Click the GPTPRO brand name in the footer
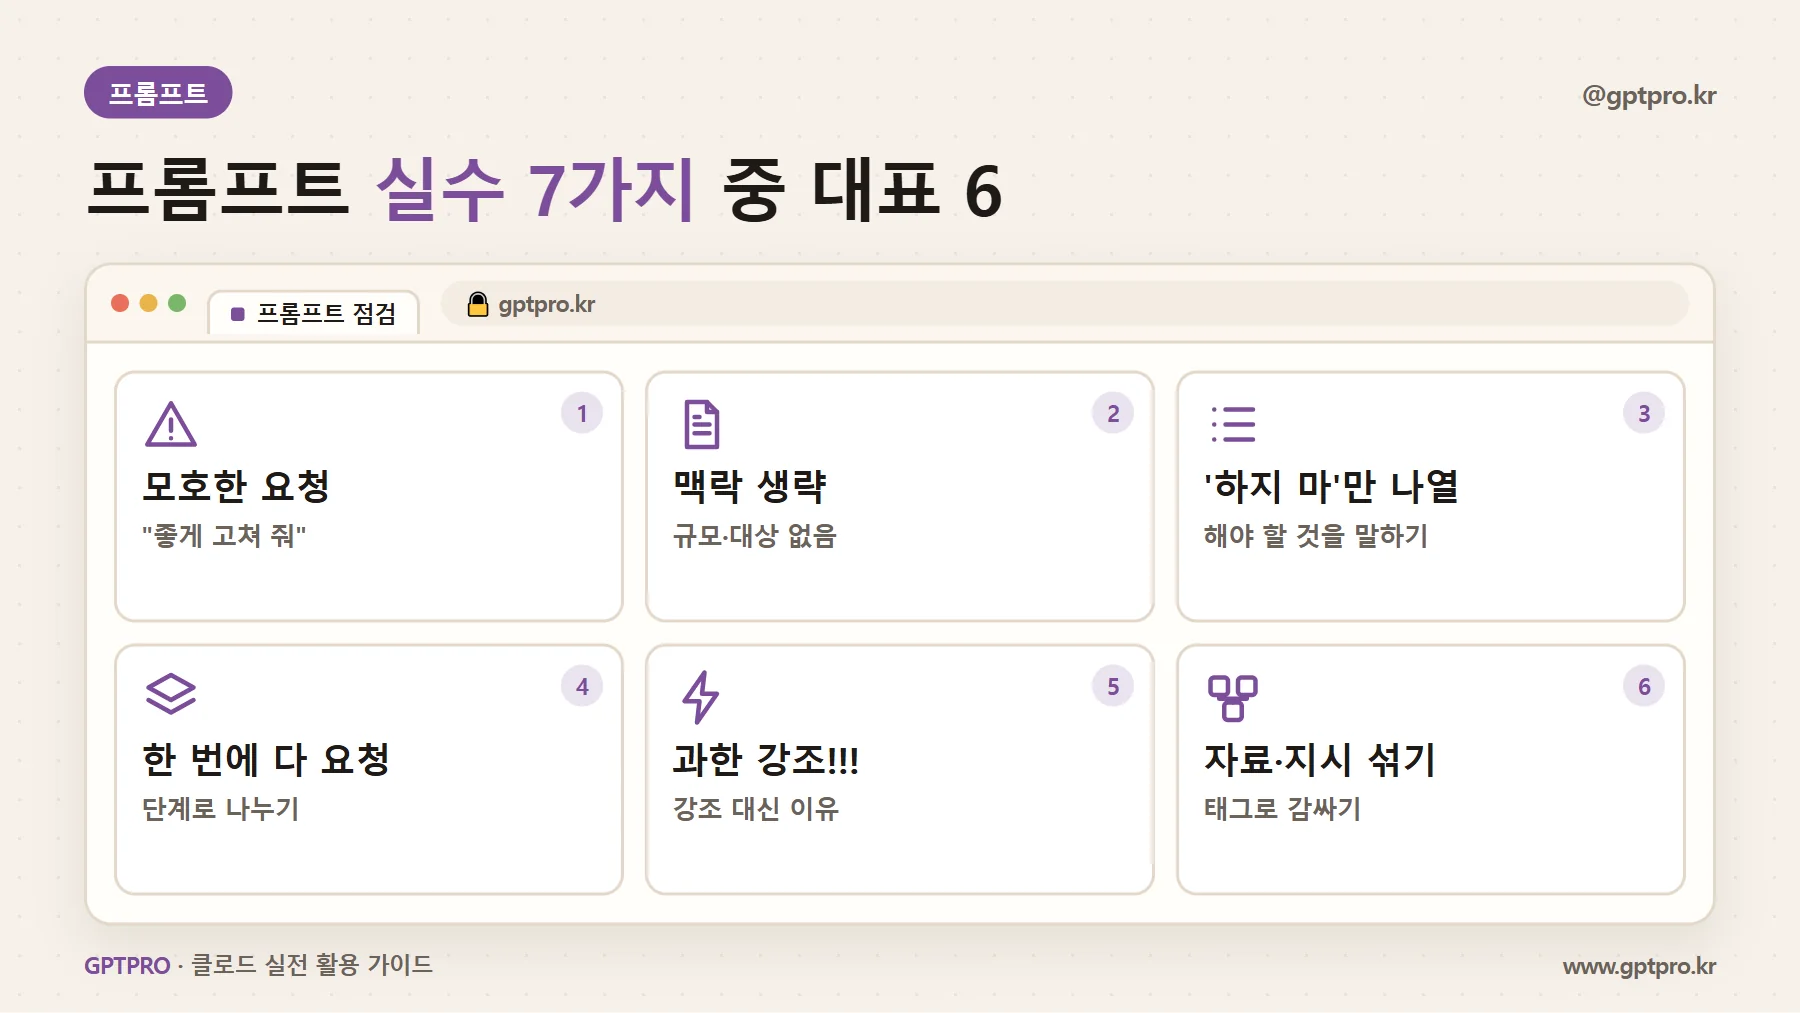 pos(127,966)
